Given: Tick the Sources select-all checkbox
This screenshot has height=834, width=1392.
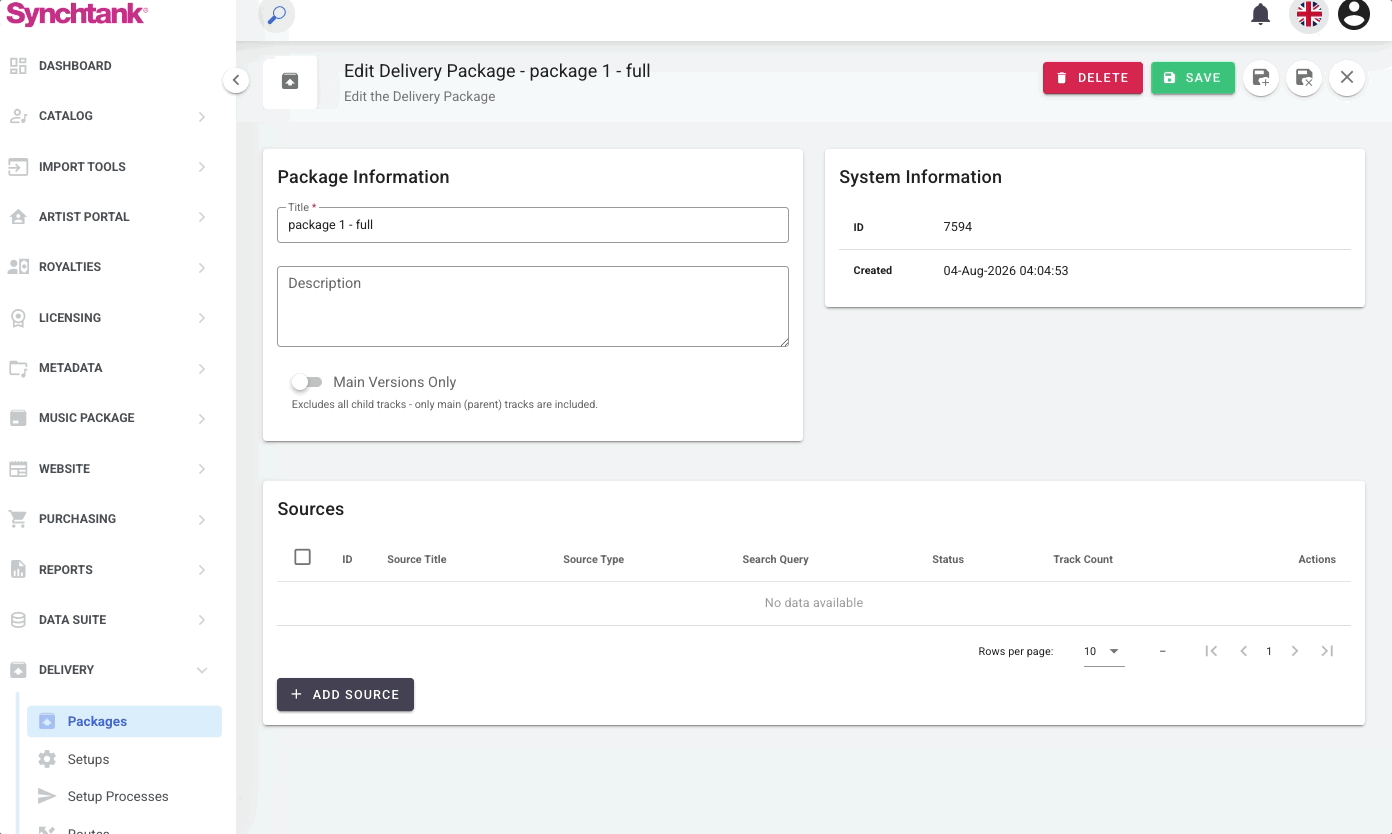Looking at the screenshot, I should click(x=303, y=557).
